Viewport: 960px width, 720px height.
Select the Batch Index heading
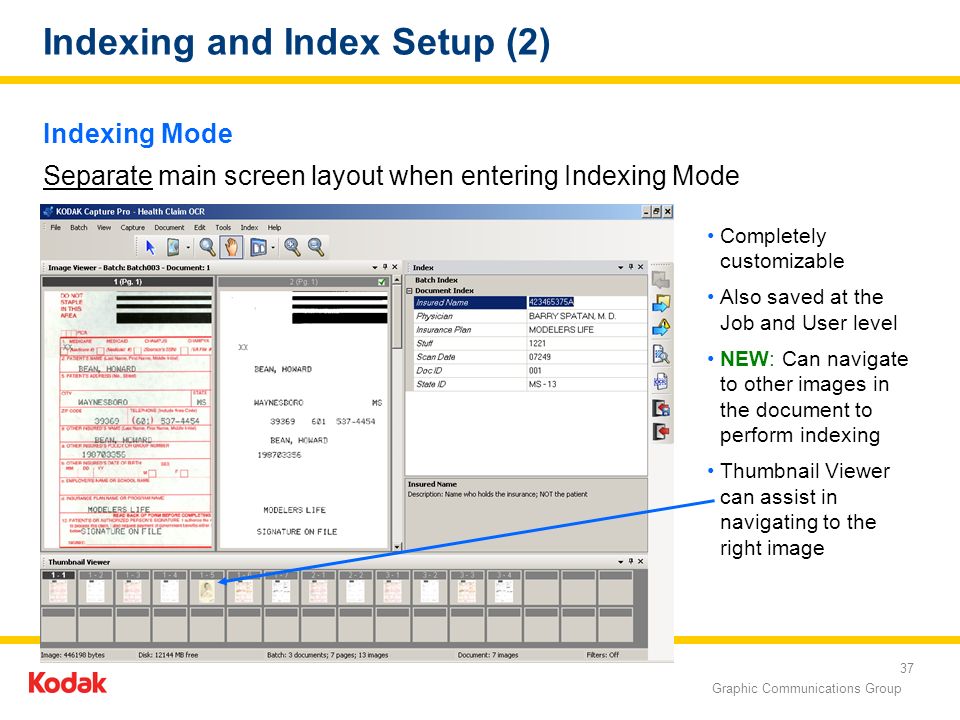(x=436, y=280)
